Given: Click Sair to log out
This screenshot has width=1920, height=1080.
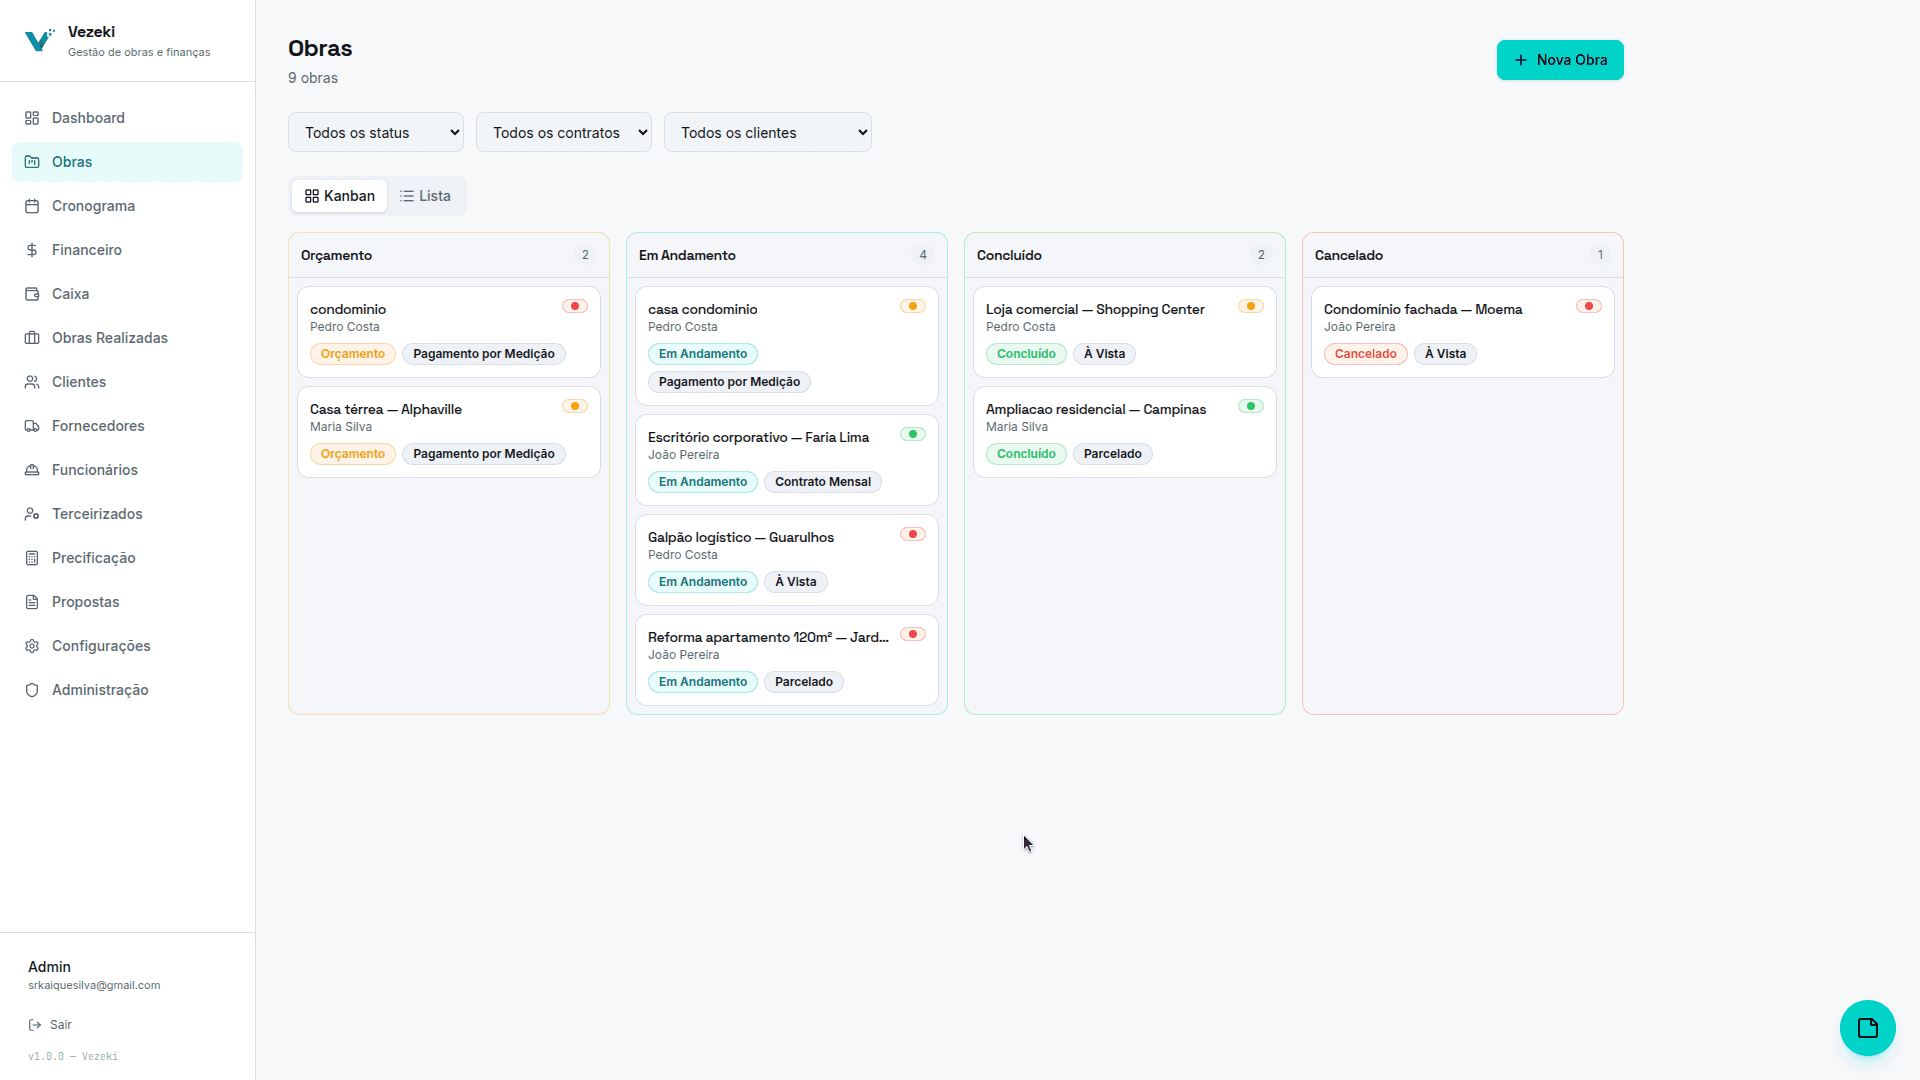Looking at the screenshot, I should point(50,1025).
